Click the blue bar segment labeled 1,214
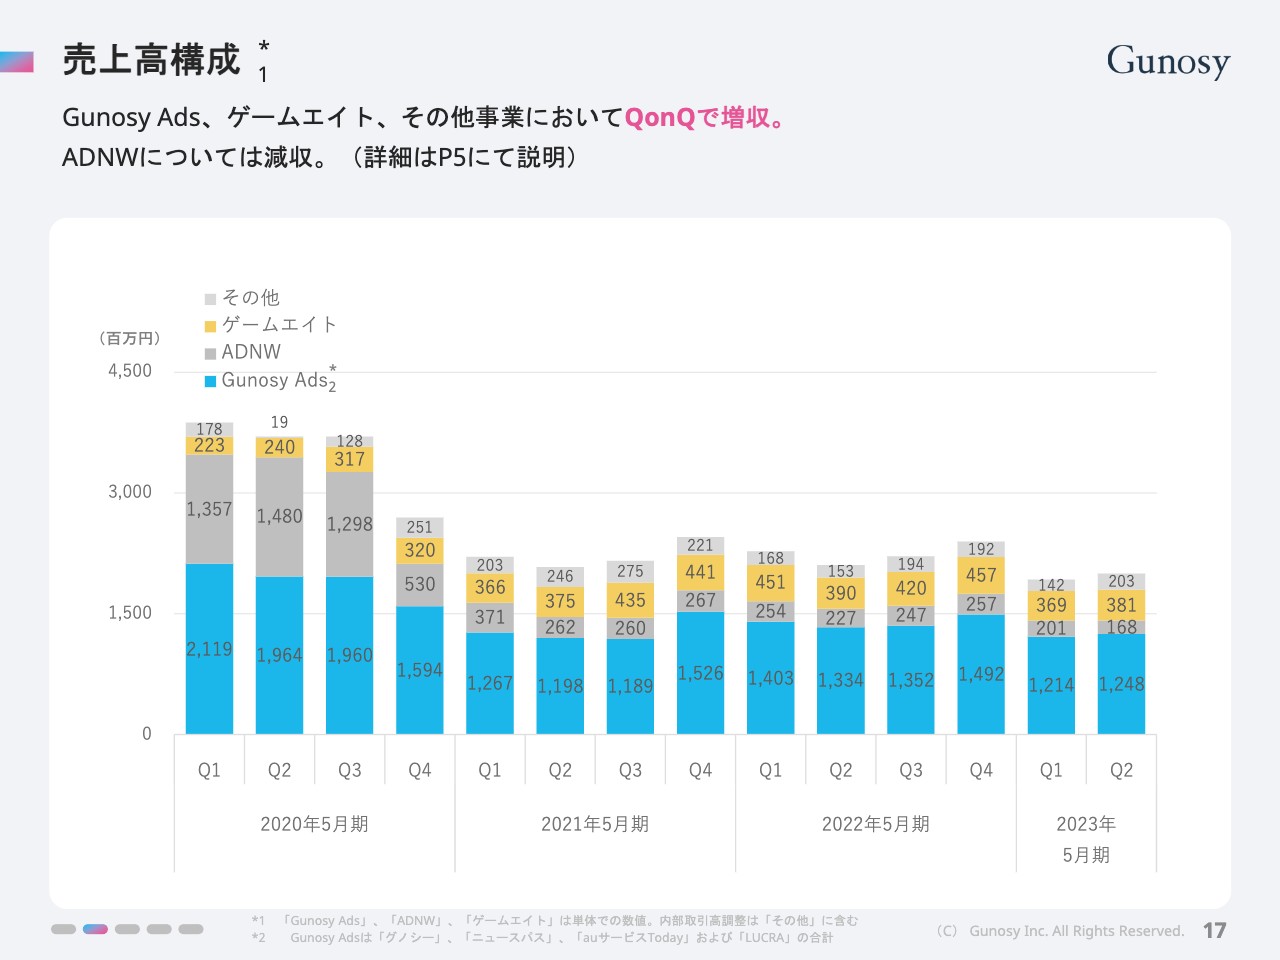The height and width of the screenshot is (960, 1280). click(1051, 685)
